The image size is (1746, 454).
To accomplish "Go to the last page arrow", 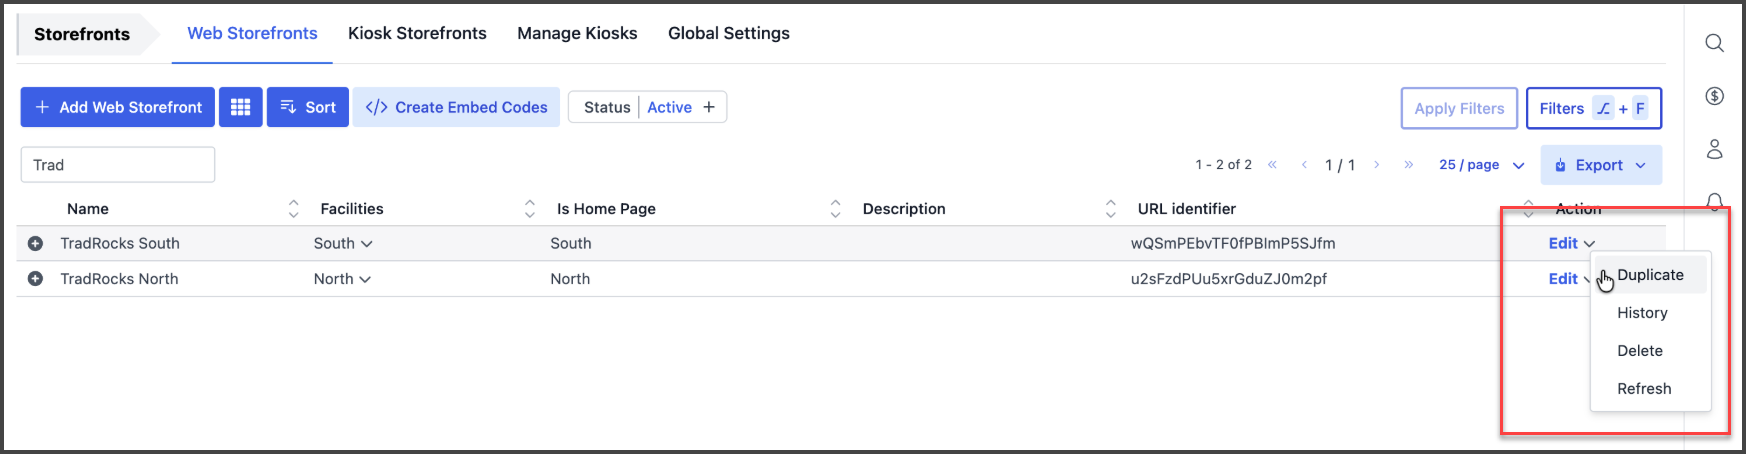I will pyautogui.click(x=1408, y=165).
